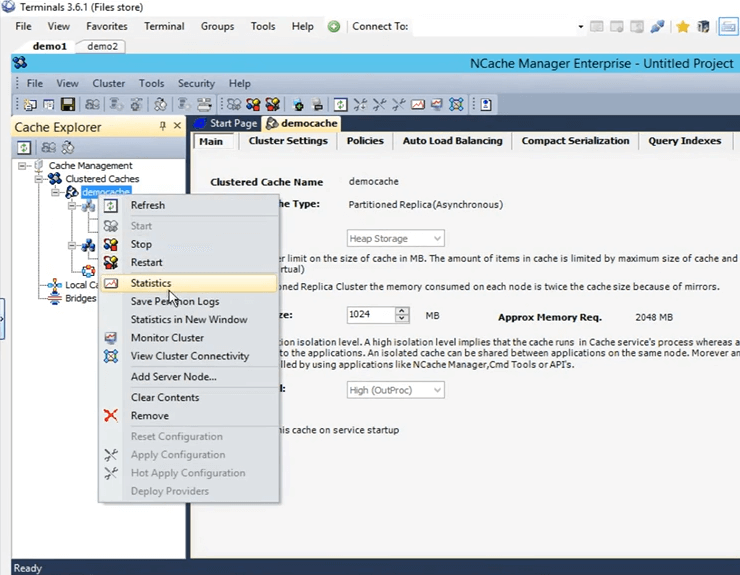Click the Save floppy disk toolbar icon

pyautogui.click(x=68, y=104)
